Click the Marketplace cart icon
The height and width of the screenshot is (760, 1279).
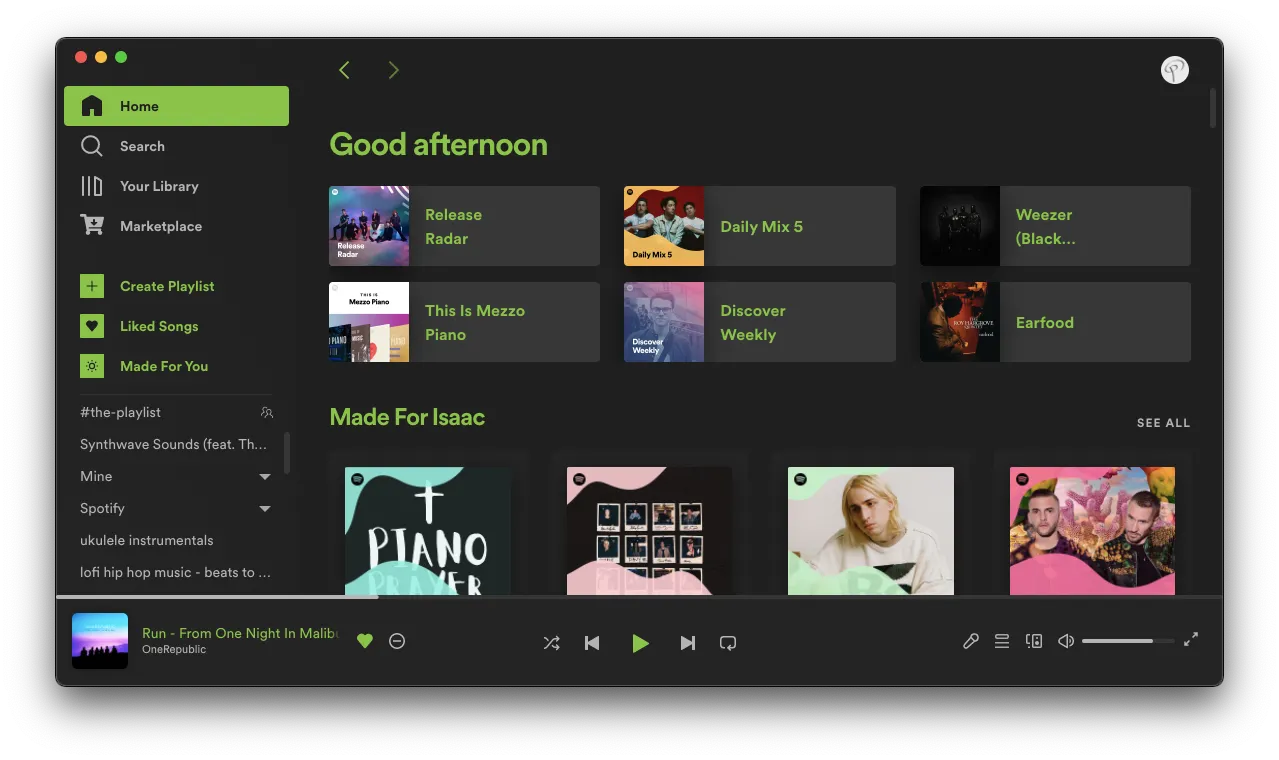click(91, 225)
